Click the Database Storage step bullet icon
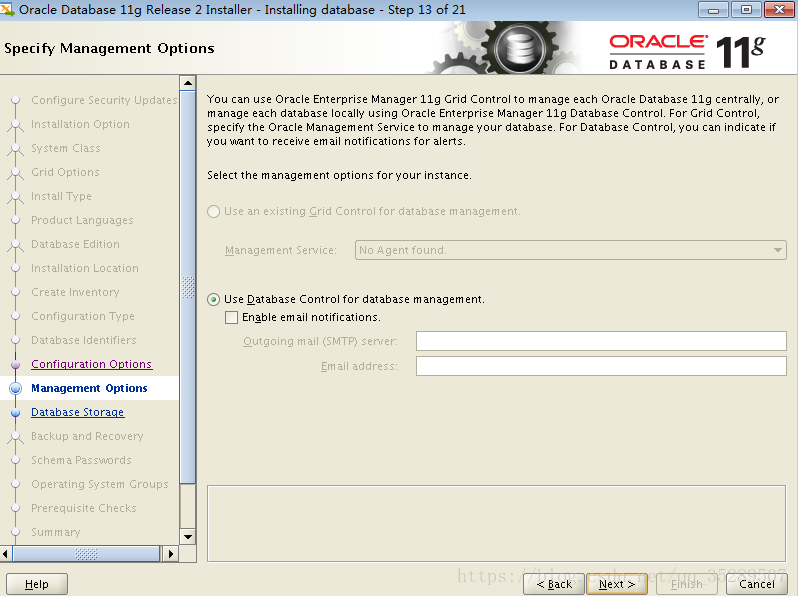The width and height of the screenshot is (798, 596). (16, 412)
